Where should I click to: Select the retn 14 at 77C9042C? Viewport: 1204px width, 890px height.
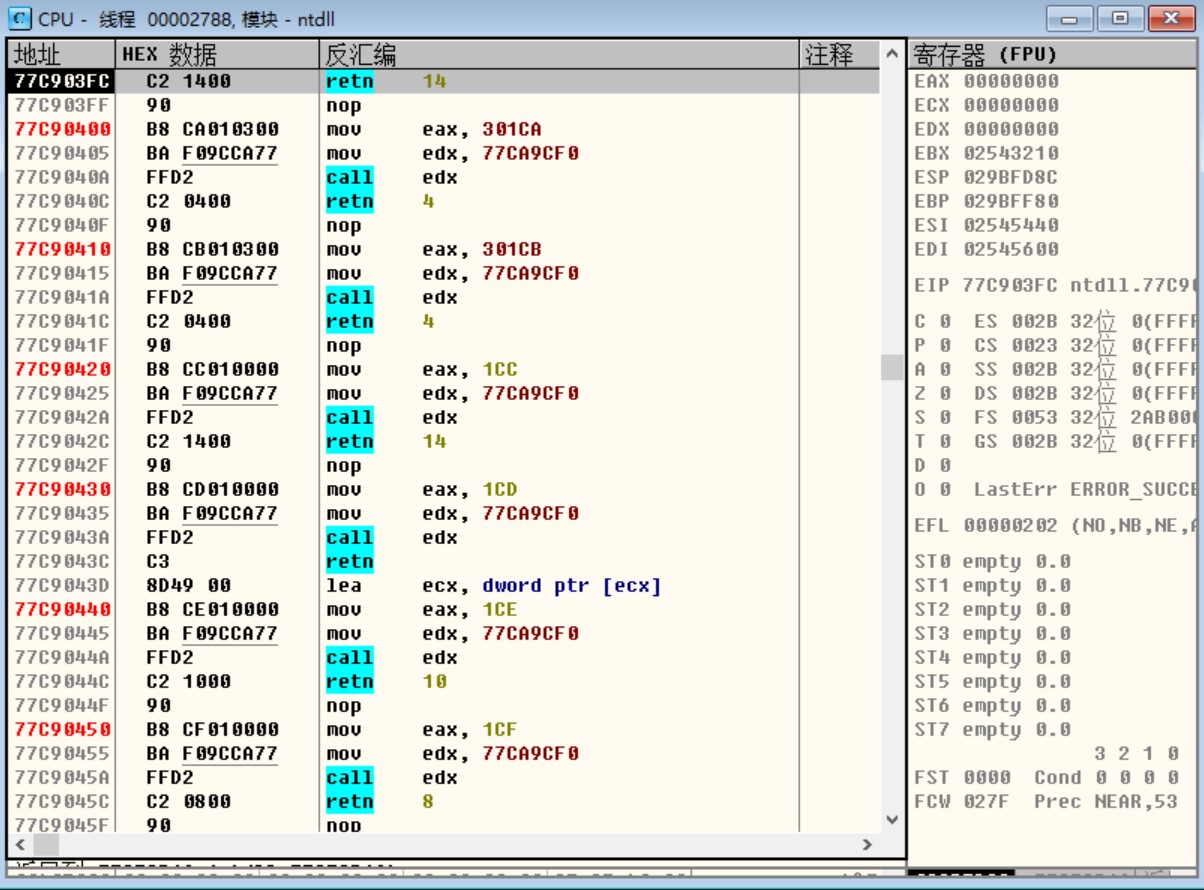click(386, 441)
